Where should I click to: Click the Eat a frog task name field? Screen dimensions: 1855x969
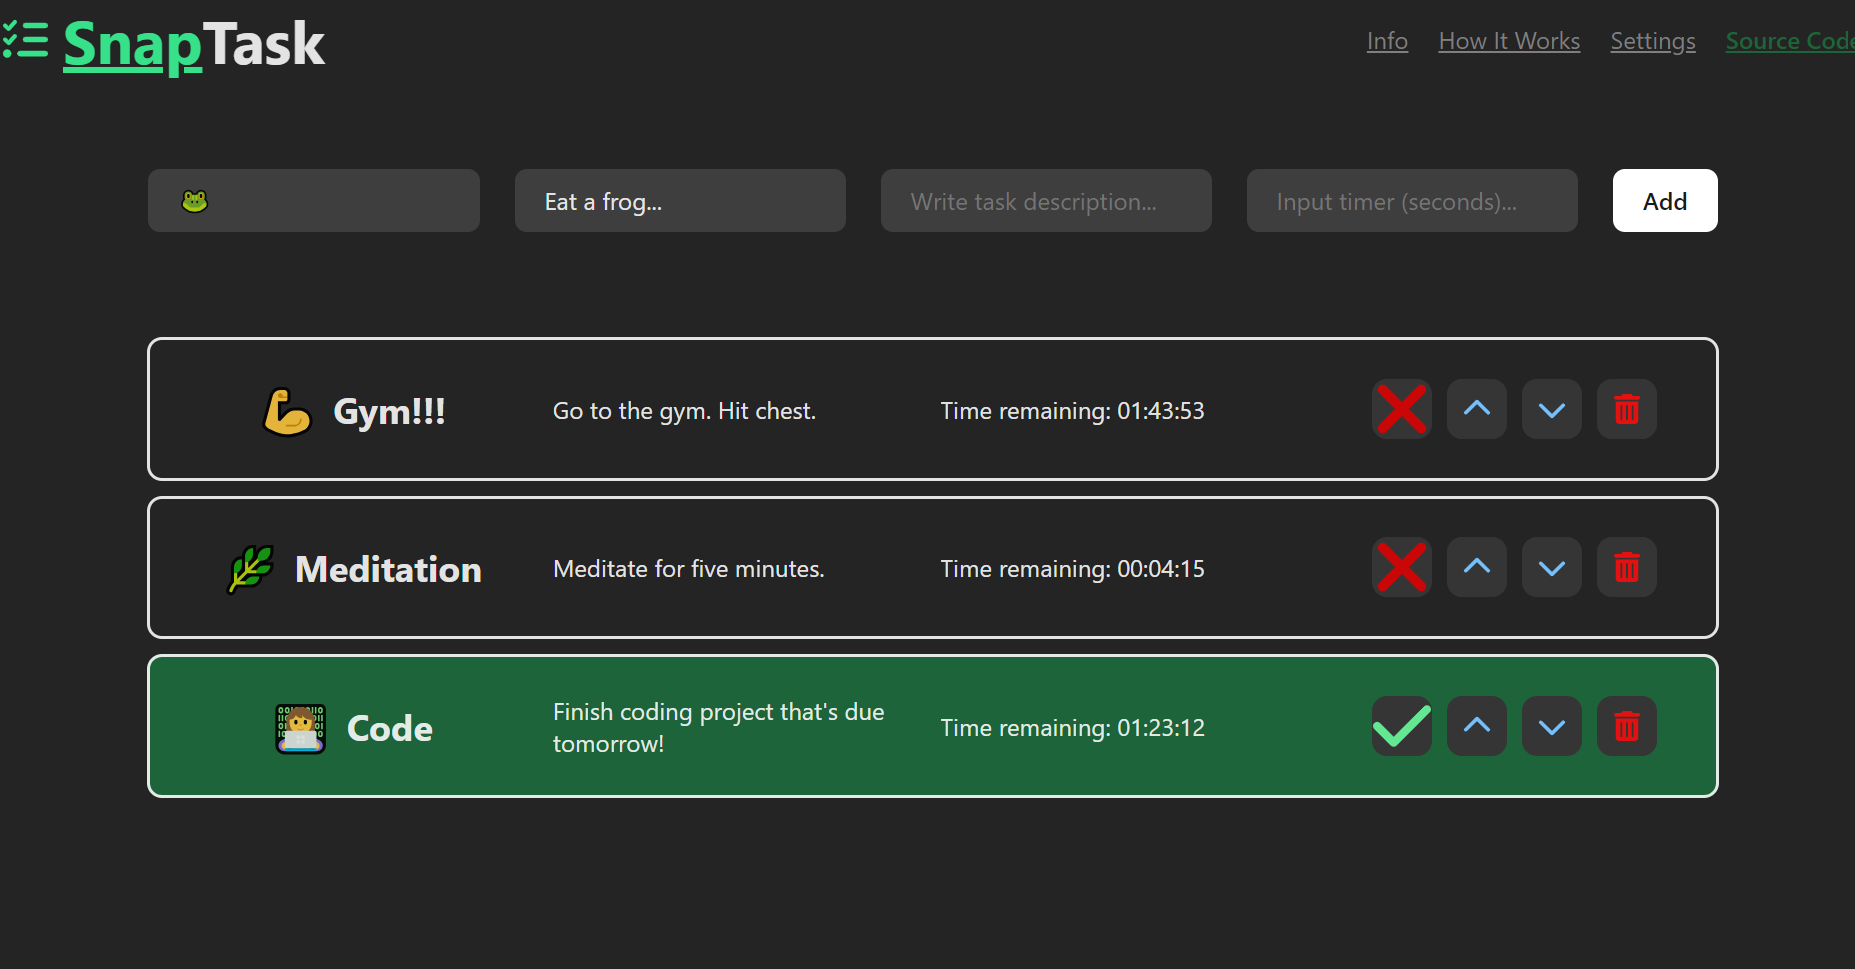coord(680,200)
